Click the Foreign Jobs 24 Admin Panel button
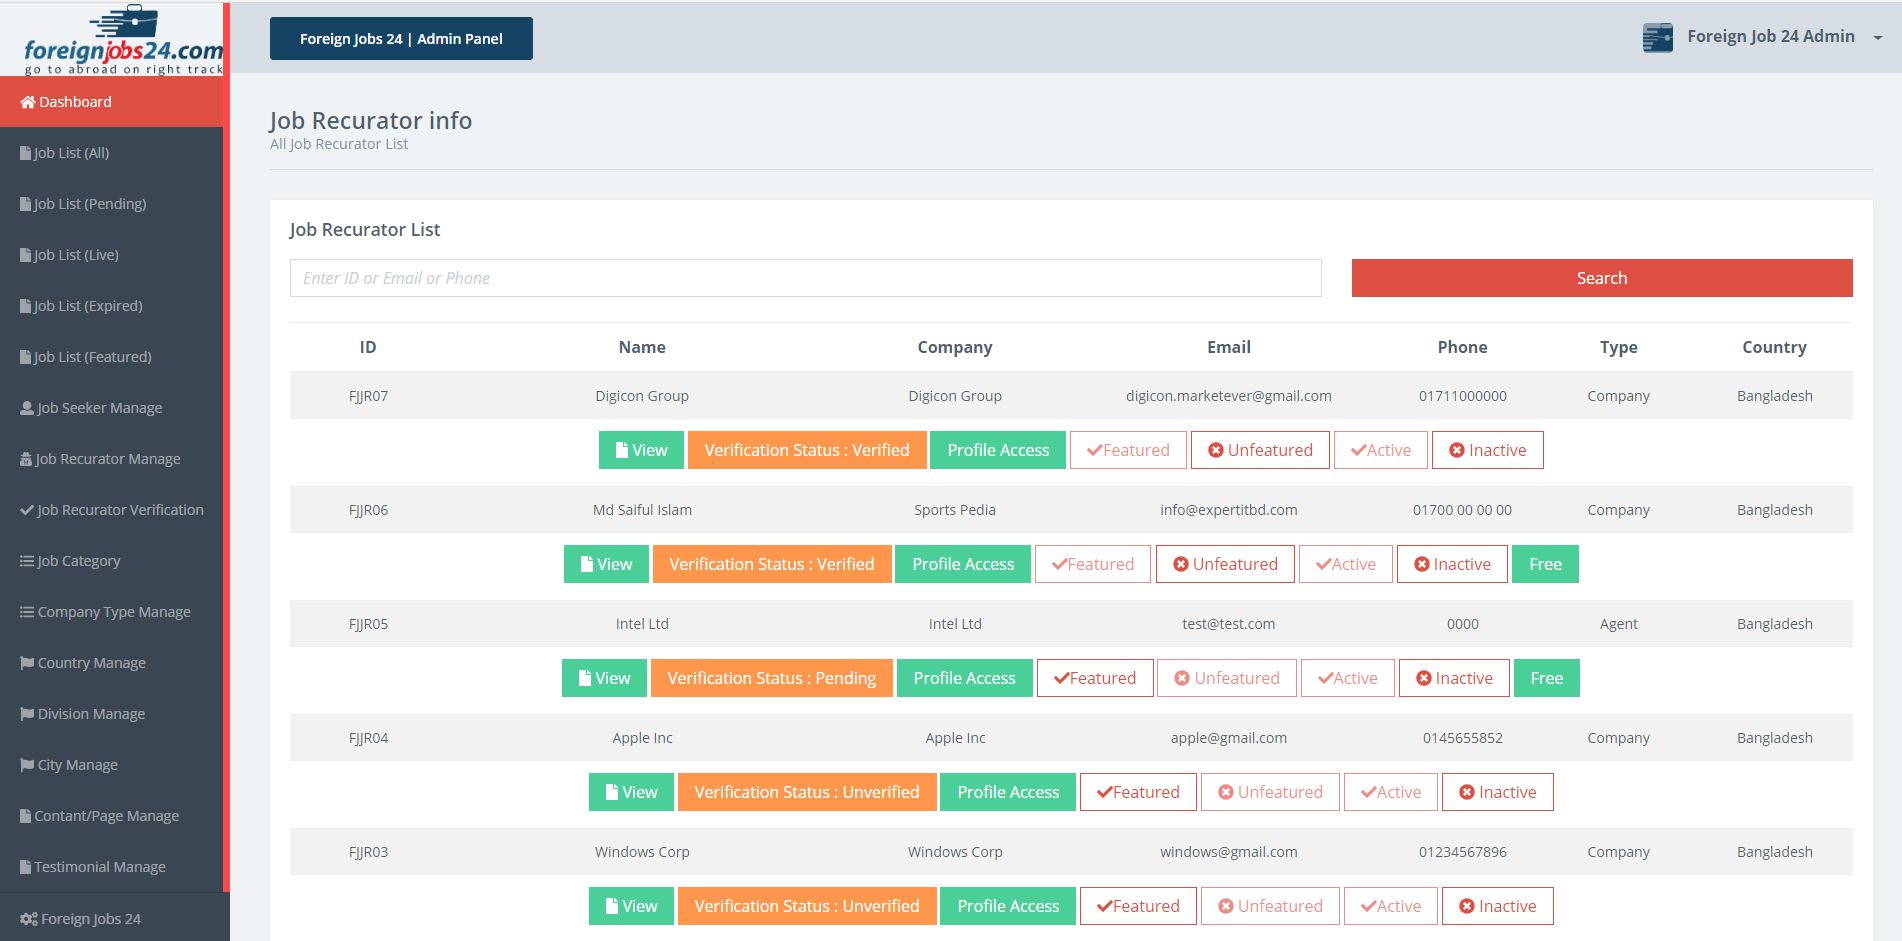The height and width of the screenshot is (941, 1902). [x=401, y=39]
